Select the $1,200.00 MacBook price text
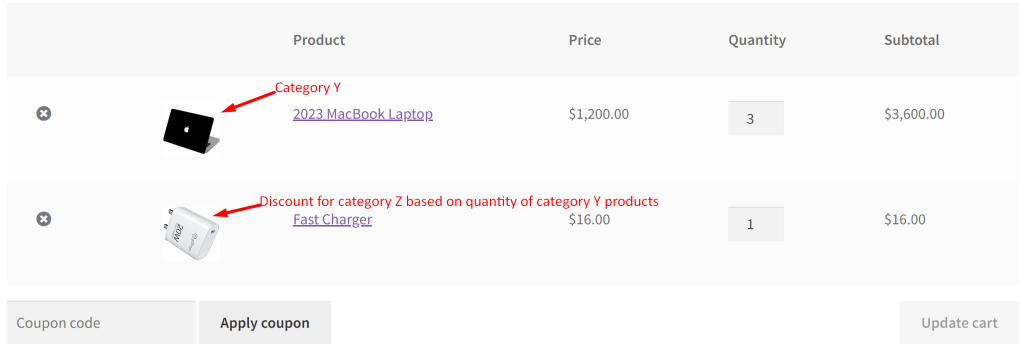 (x=599, y=114)
